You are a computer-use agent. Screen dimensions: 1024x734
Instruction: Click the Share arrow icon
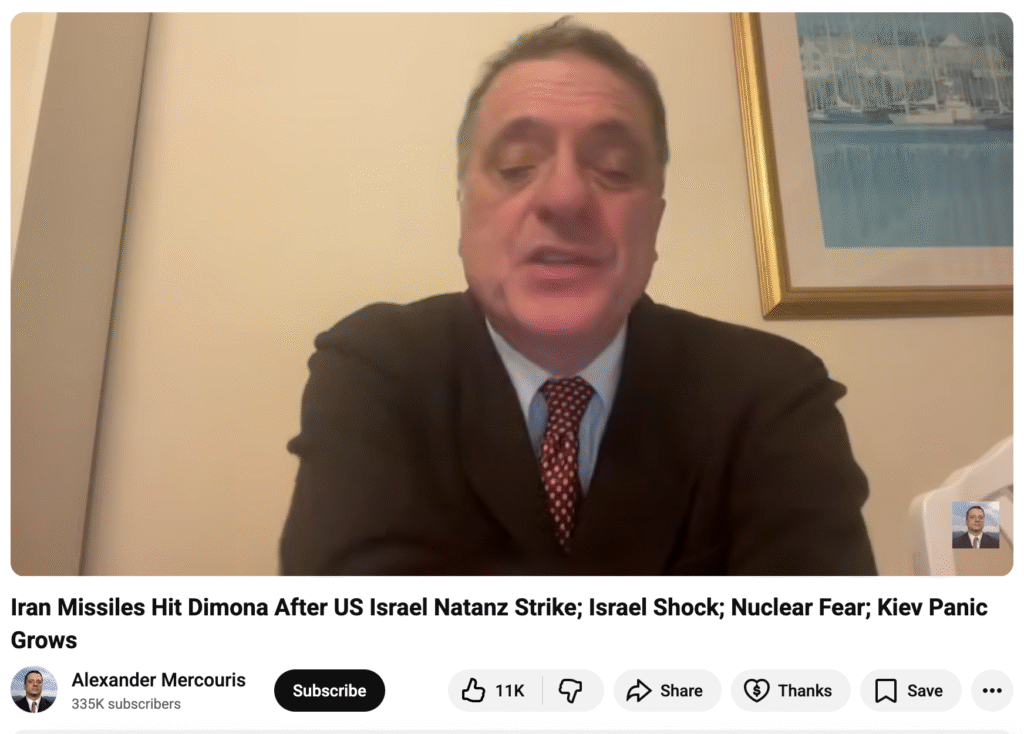pos(638,690)
